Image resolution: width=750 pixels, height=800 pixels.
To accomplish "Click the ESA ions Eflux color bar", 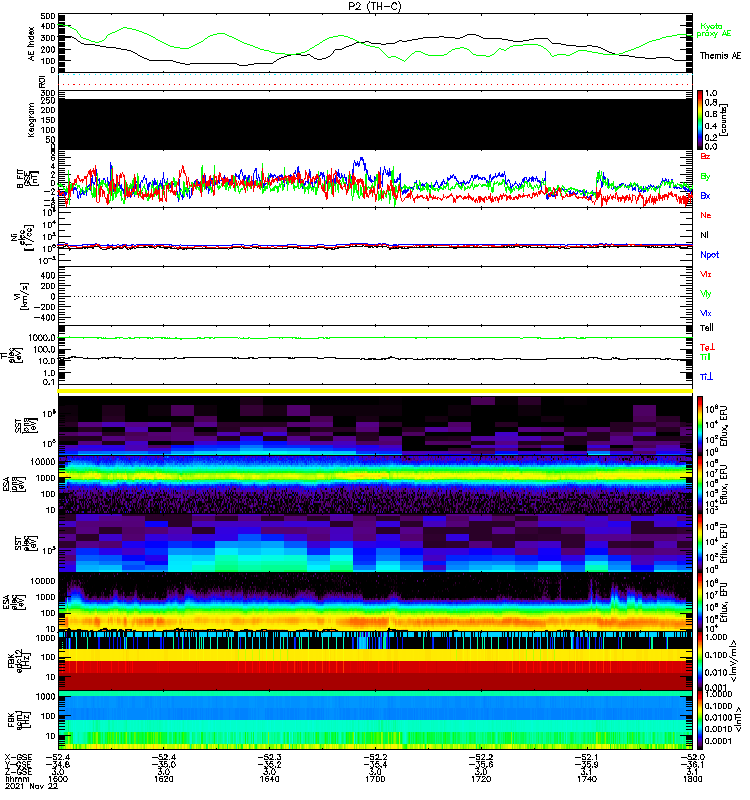I will (x=700, y=484).
